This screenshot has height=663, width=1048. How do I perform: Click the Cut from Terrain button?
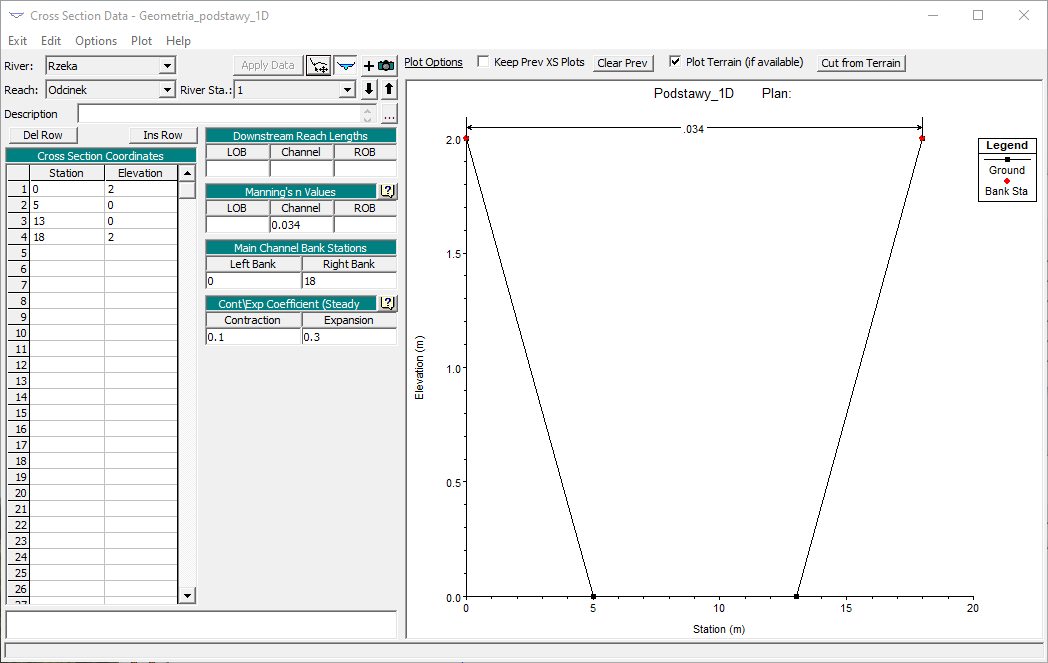[x=860, y=63]
